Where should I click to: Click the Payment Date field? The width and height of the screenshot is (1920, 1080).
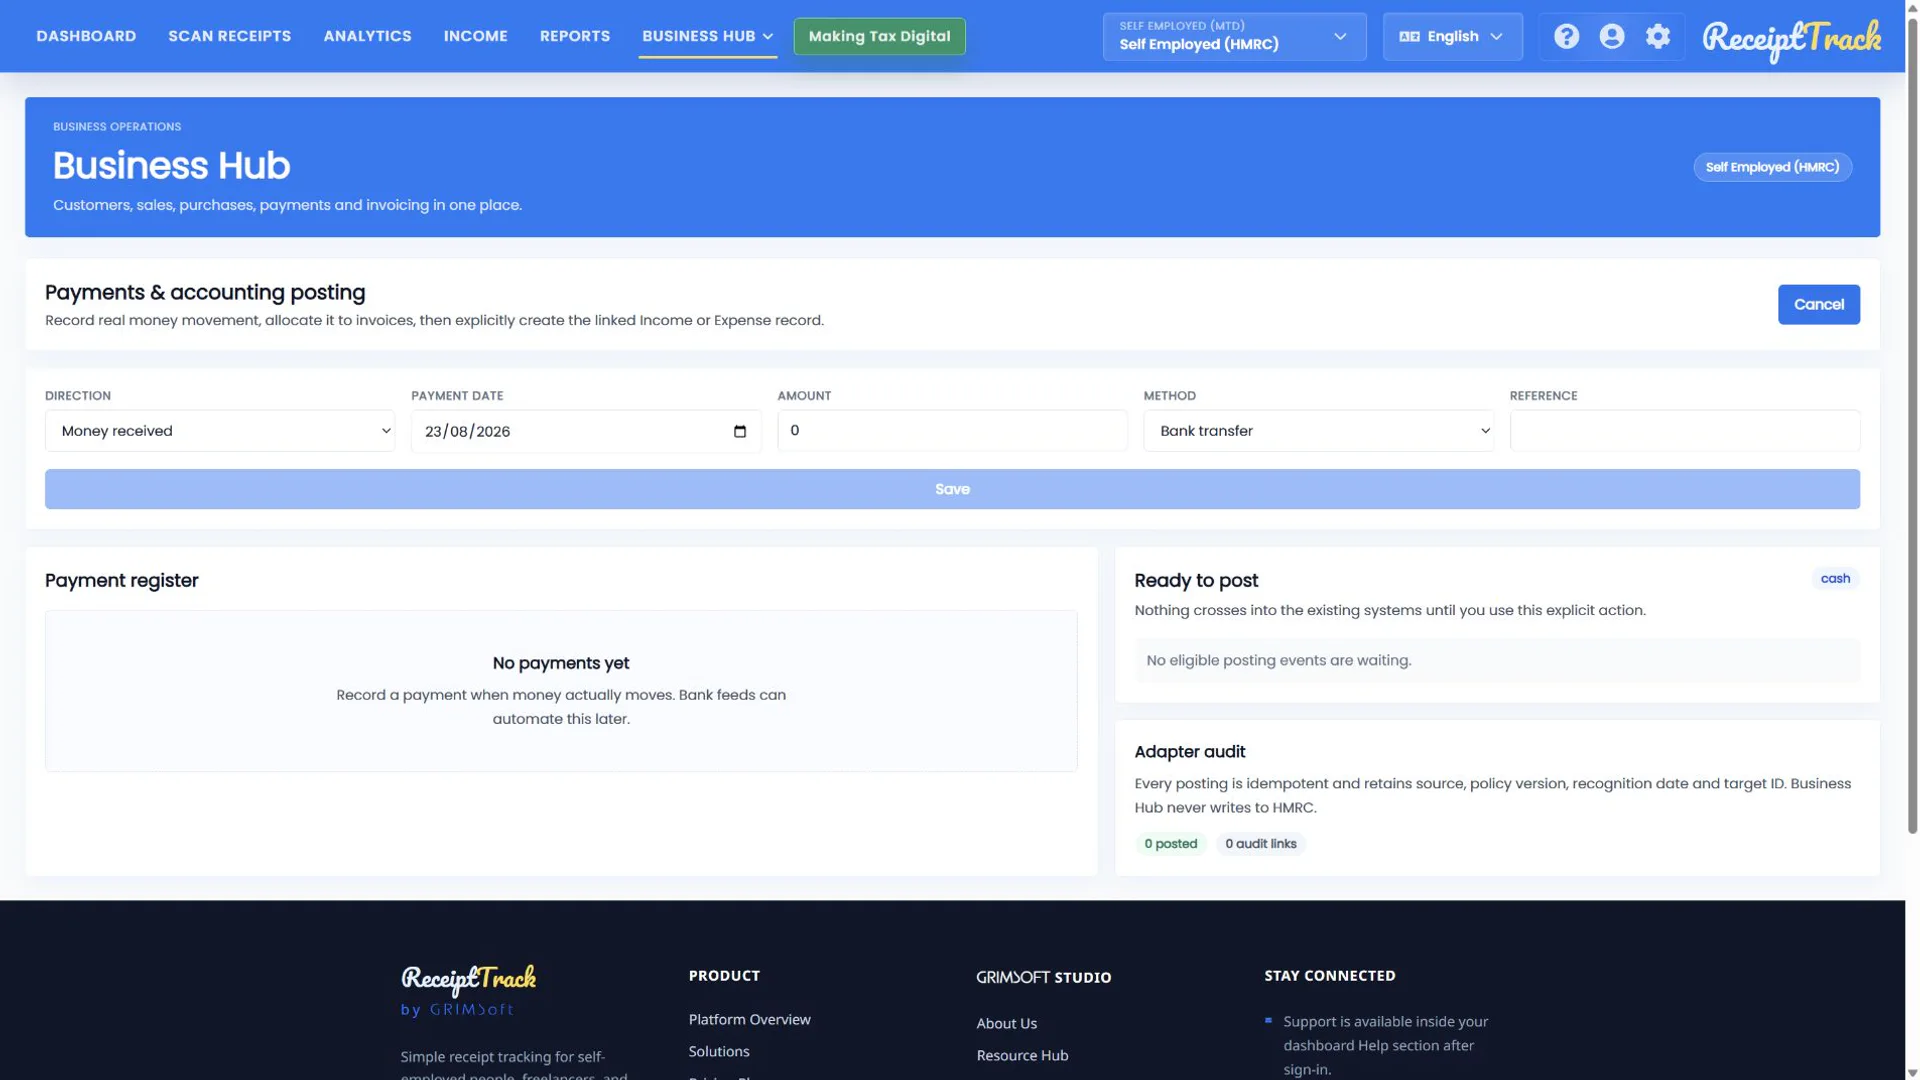586,432
